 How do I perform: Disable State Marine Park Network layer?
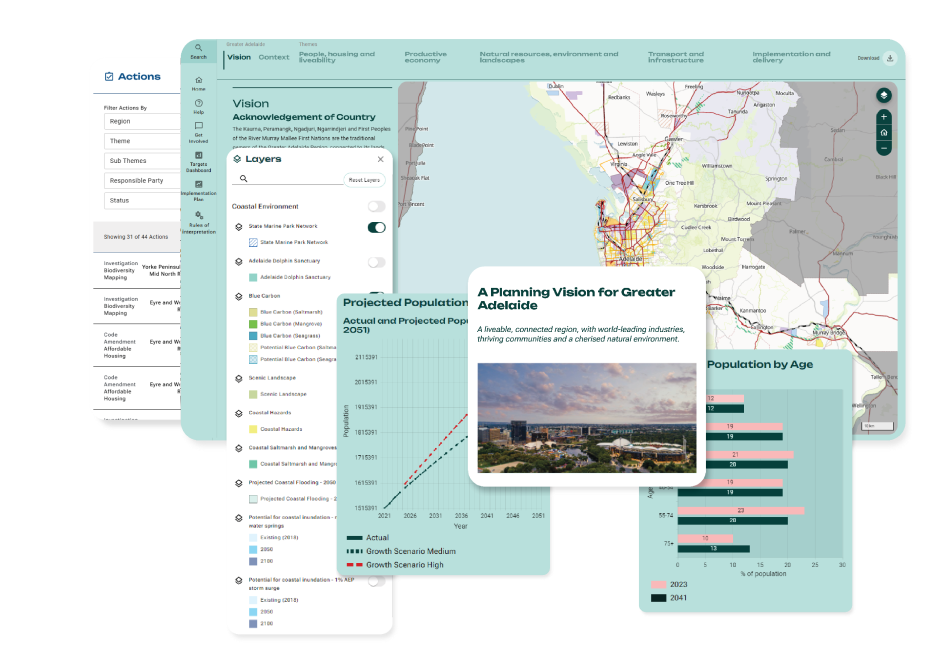pyautogui.click(x=376, y=227)
